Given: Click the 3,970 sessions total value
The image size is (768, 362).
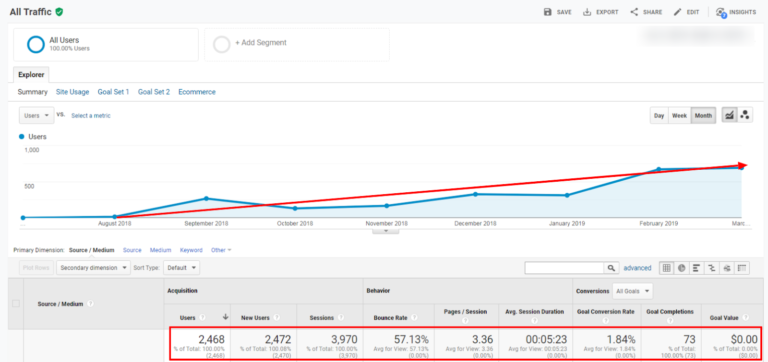Looking at the screenshot, I should click(x=344, y=339).
